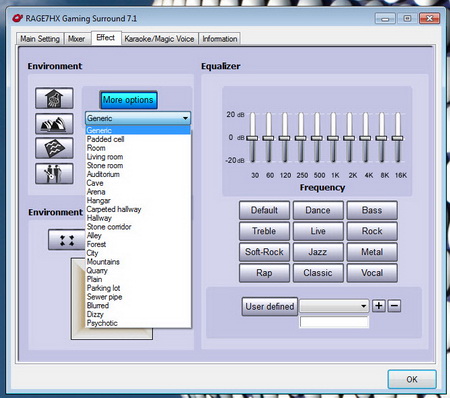Pick Sewer pipe environment
This screenshot has height=398, width=450.
pyautogui.click(x=138, y=297)
